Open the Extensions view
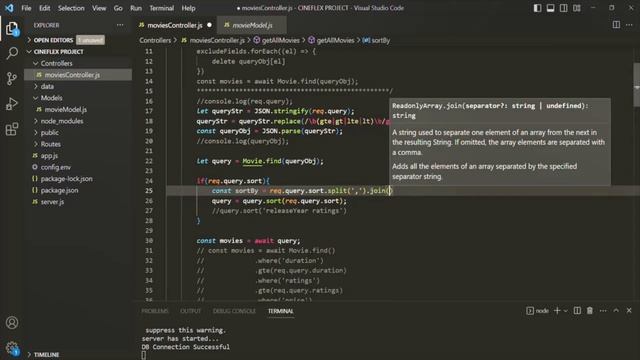 (12, 129)
